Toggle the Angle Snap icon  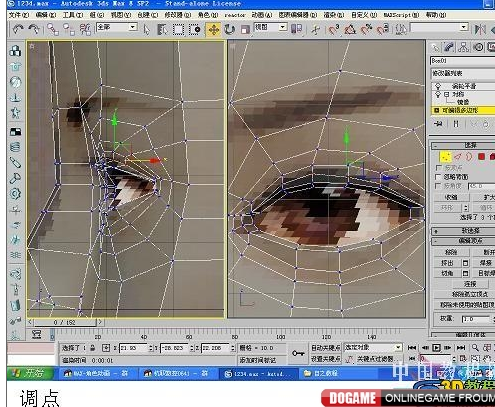350,29
